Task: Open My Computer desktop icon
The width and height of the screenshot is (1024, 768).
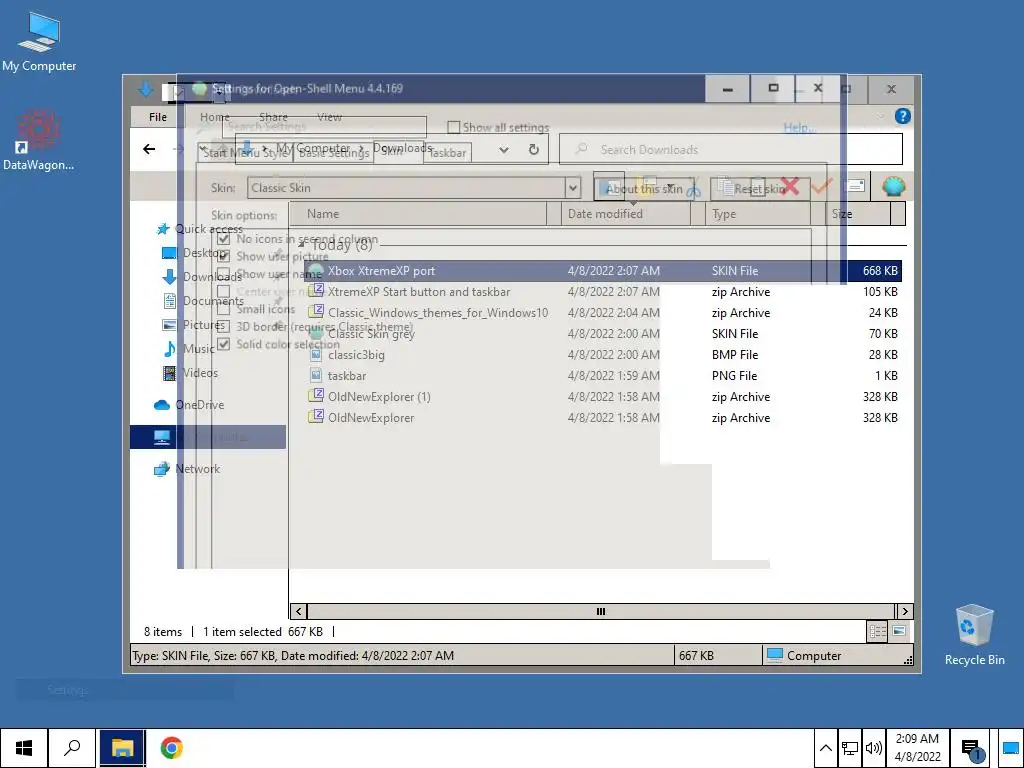Action: (39, 41)
